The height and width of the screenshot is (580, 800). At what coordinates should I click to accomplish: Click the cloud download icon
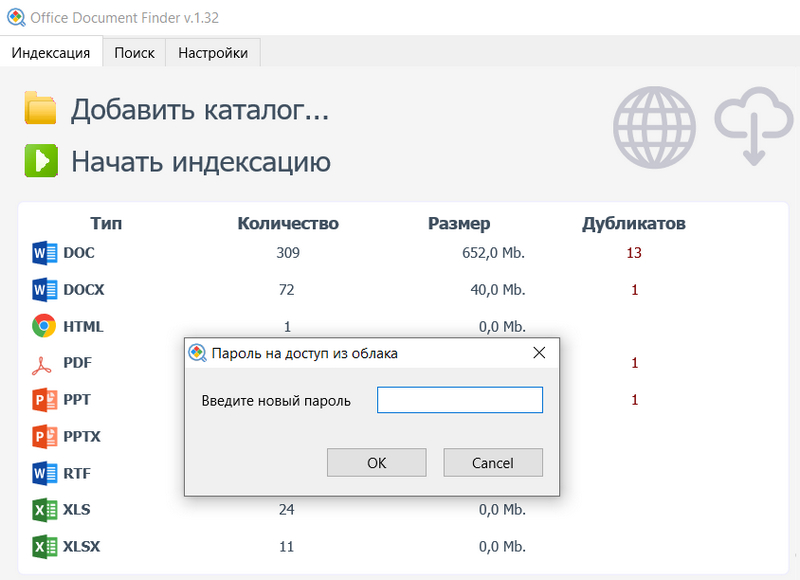tap(753, 126)
